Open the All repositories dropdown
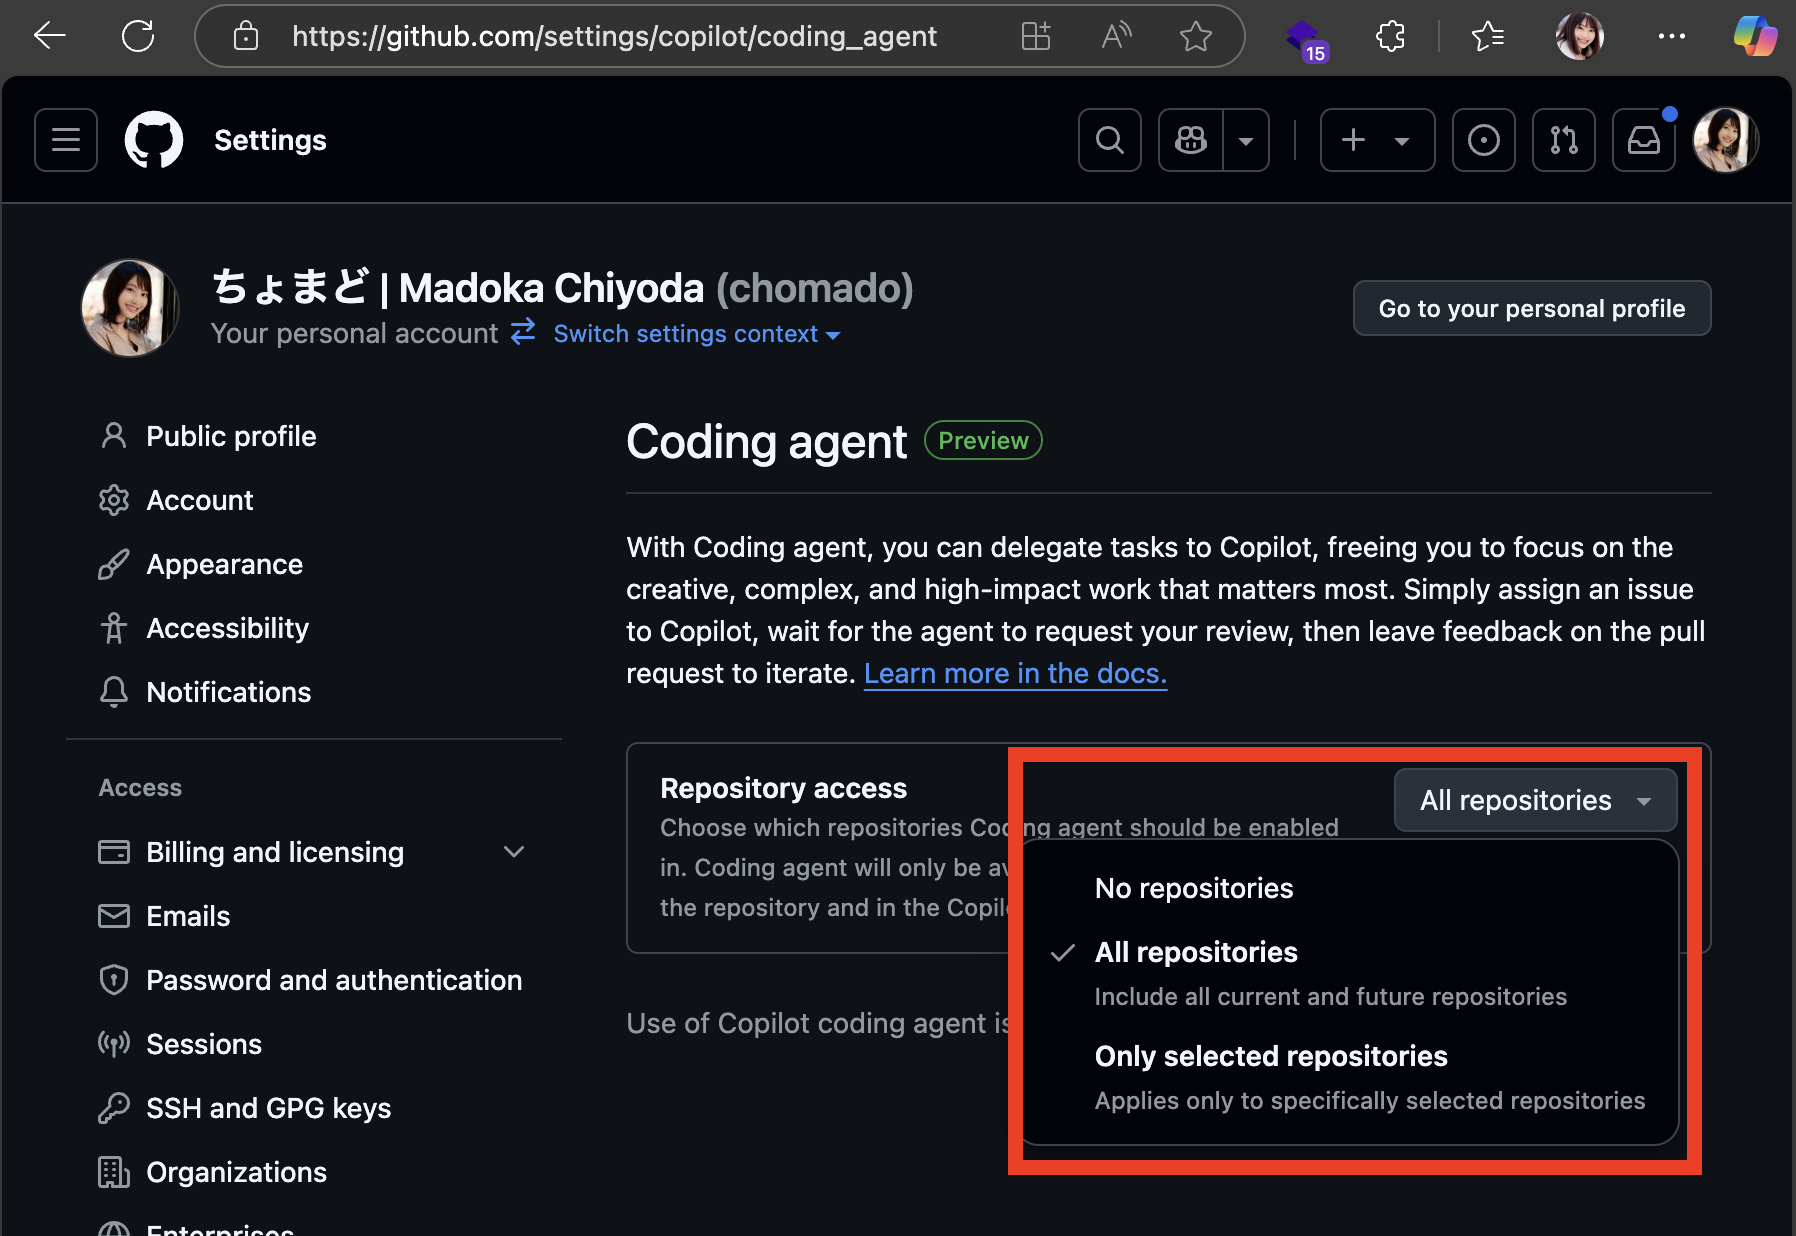Image resolution: width=1796 pixels, height=1236 pixels. pos(1535,800)
